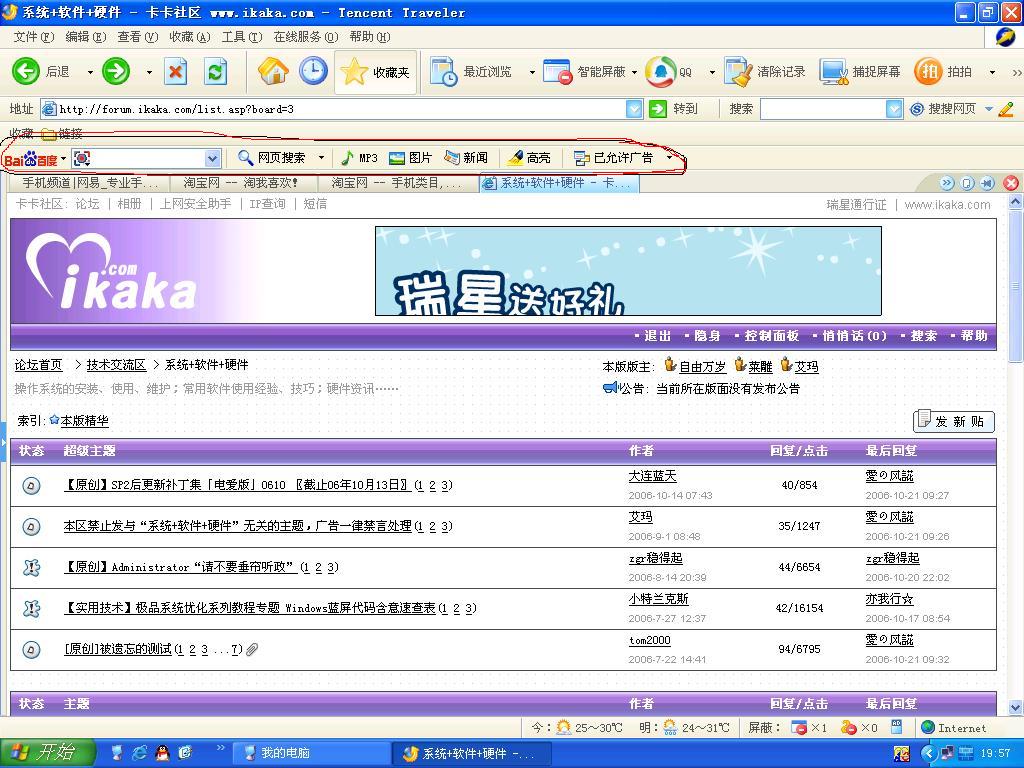
Task: Stop loading with the red X icon
Action: [175, 71]
